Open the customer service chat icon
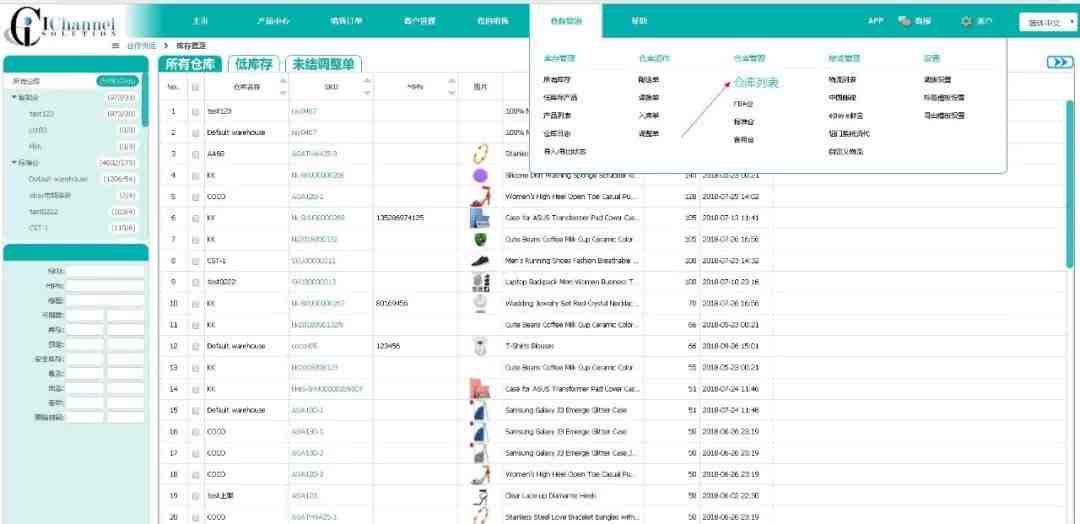This screenshot has height=524, width=1080. pos(904,21)
